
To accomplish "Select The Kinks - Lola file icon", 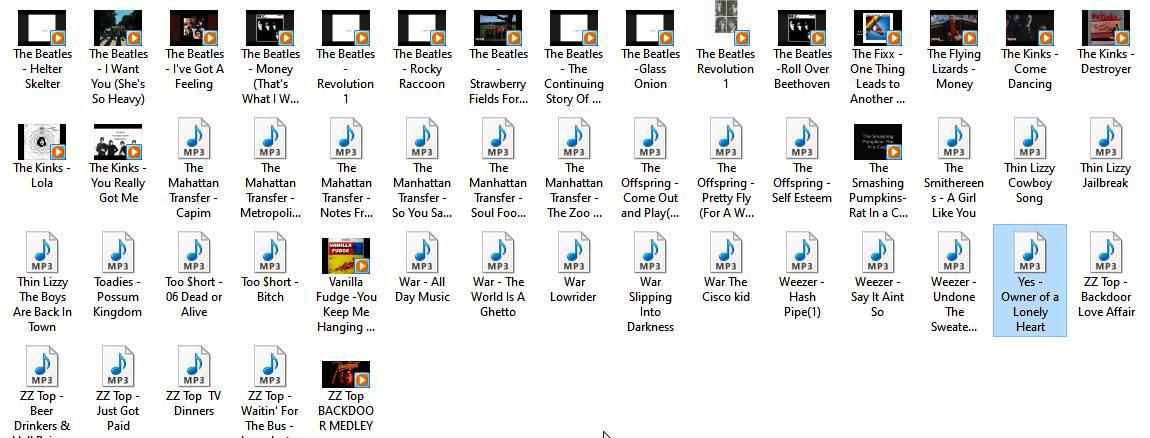I will 42,142.
